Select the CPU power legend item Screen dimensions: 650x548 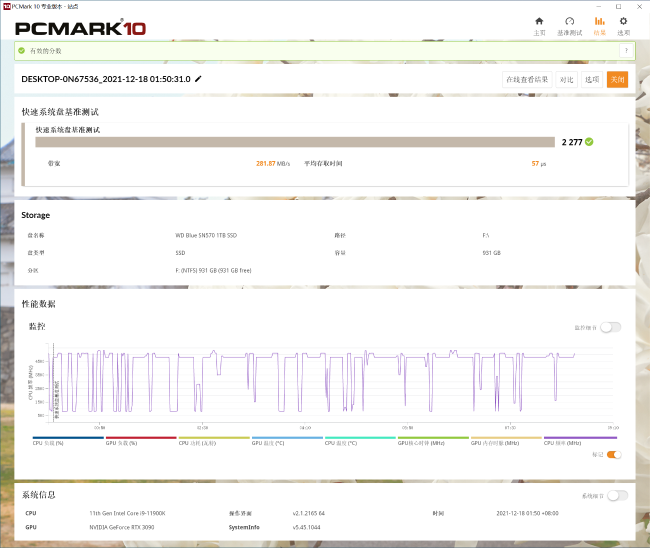(x=214, y=441)
